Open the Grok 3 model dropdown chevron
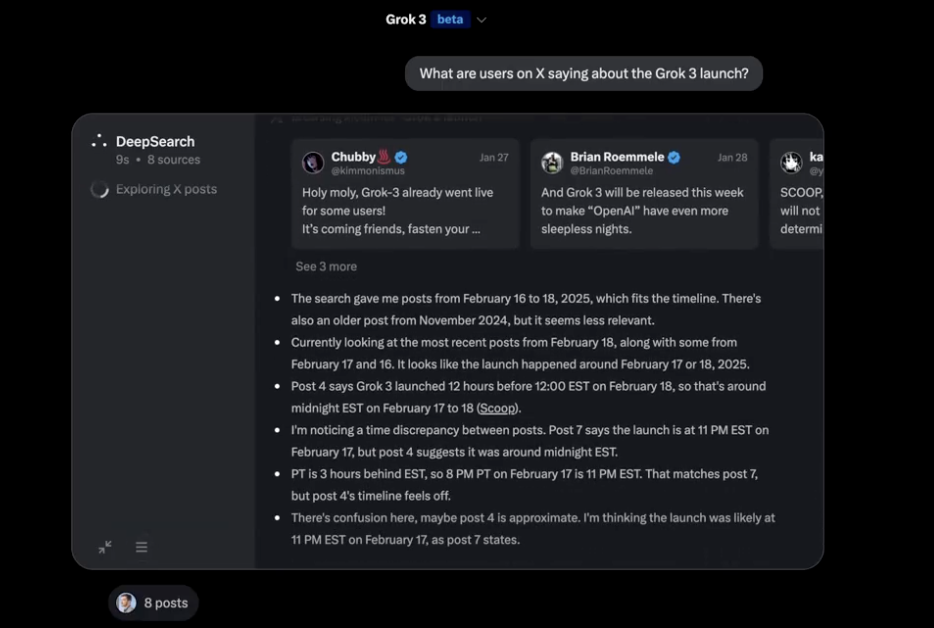This screenshot has height=628, width=934. click(x=481, y=19)
